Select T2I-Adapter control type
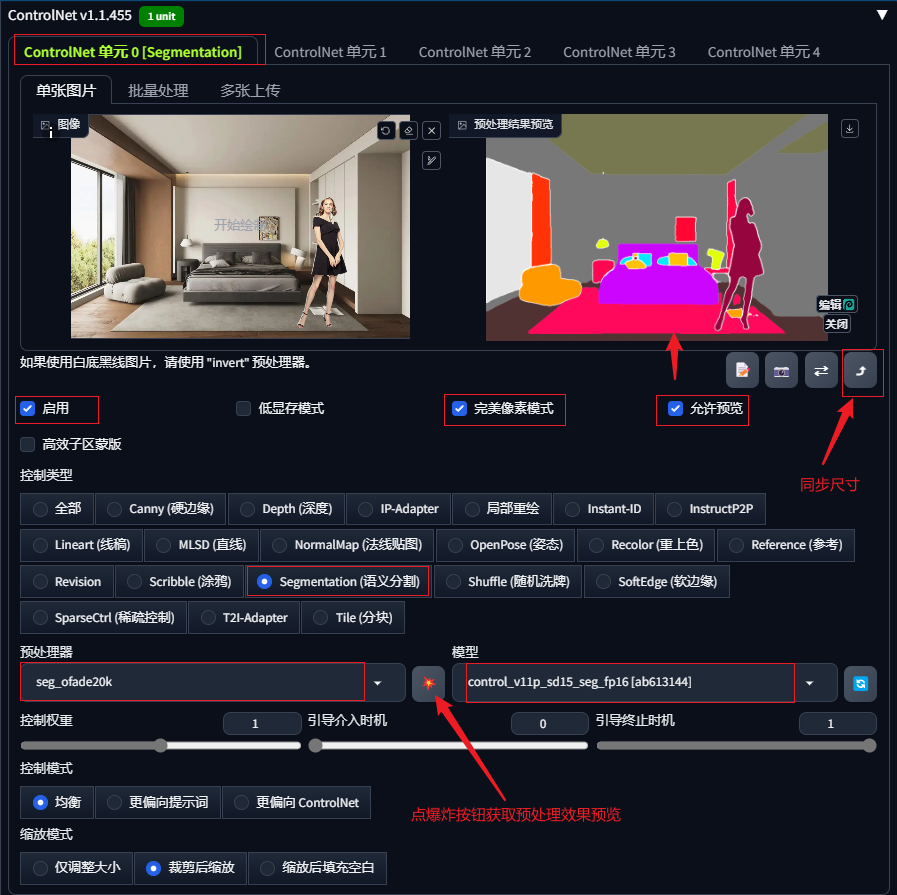The height and width of the screenshot is (895, 897). 244,618
